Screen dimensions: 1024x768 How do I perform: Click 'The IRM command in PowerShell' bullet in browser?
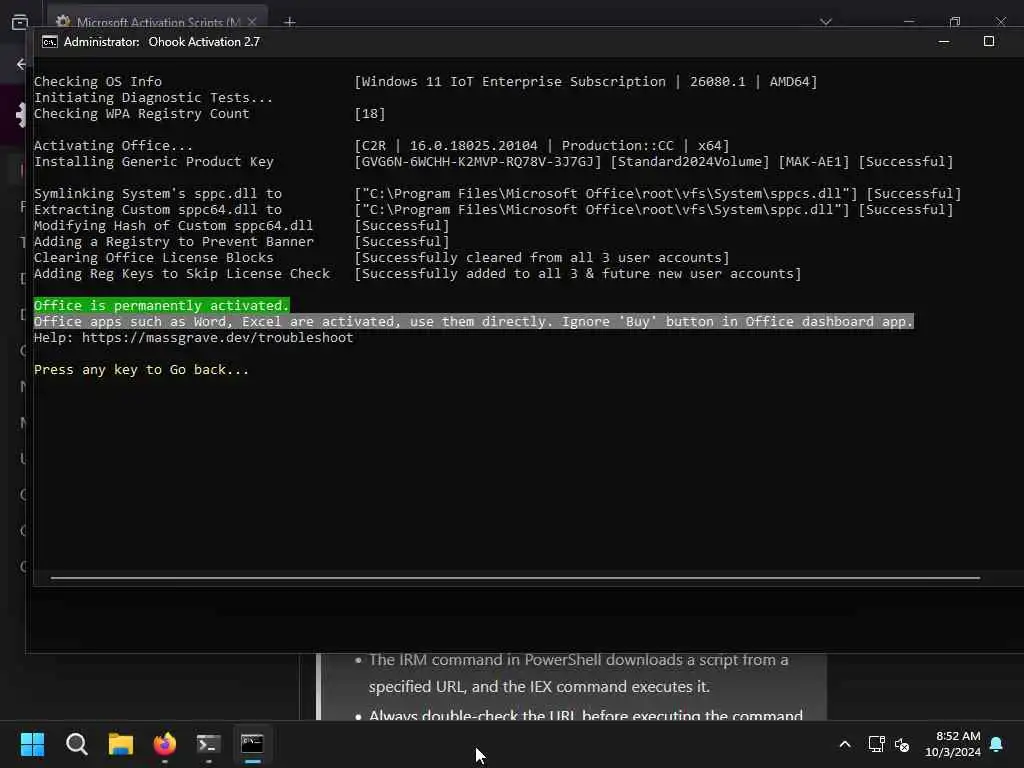(x=578, y=673)
